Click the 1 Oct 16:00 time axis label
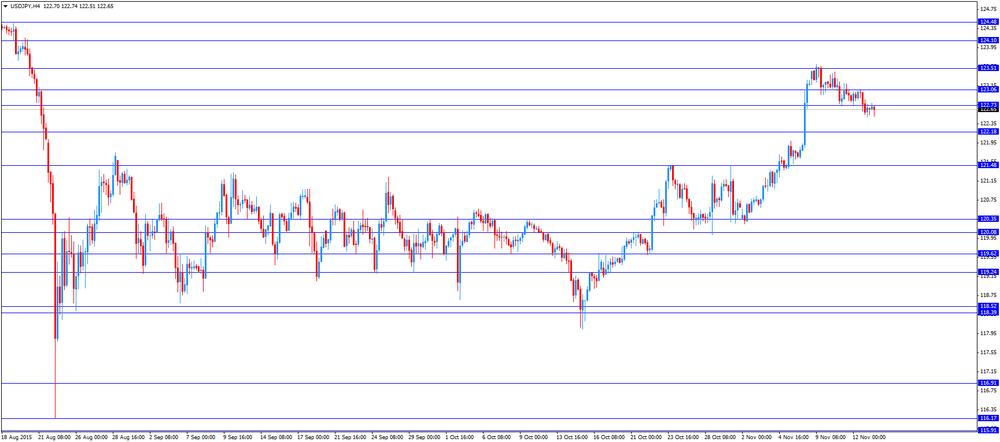This screenshot has height=442, width=1000. pos(462,438)
